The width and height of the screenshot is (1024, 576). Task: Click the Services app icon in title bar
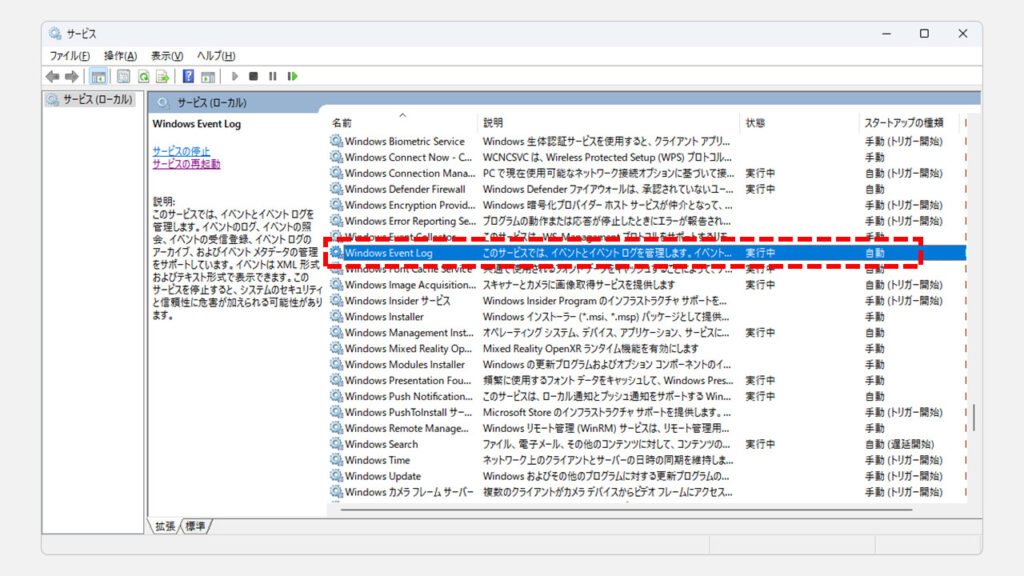(x=55, y=33)
